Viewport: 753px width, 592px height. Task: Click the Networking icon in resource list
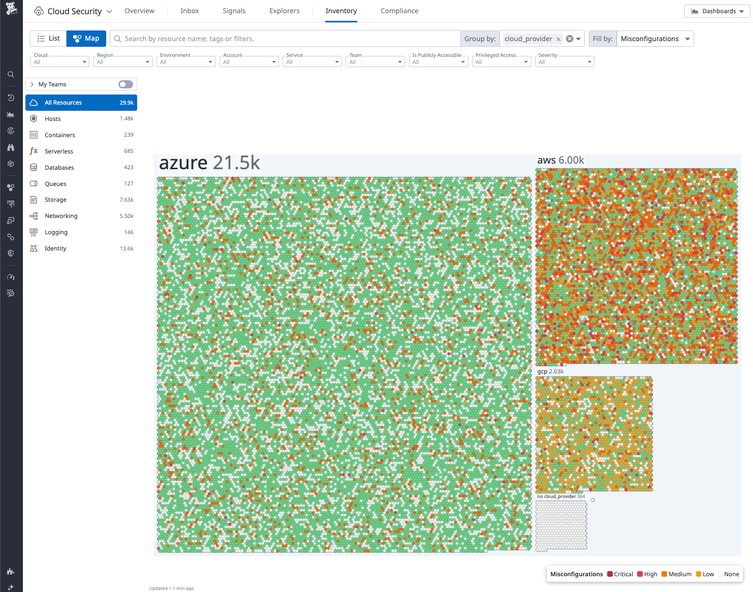34,216
